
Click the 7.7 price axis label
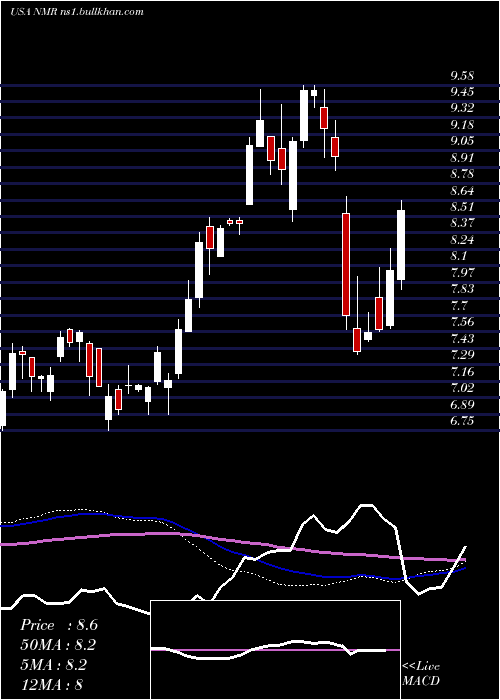(x=459, y=305)
